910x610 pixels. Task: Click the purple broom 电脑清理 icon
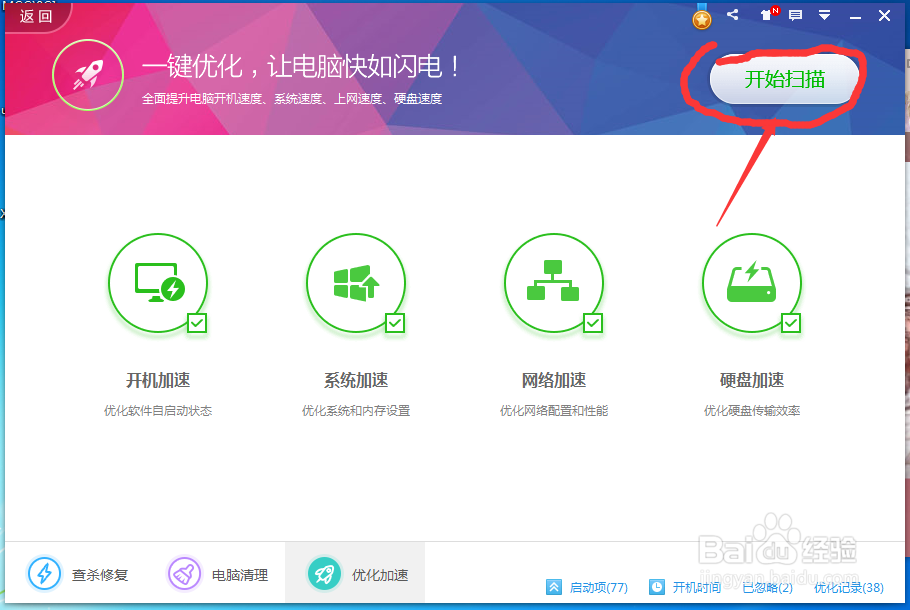point(185,573)
